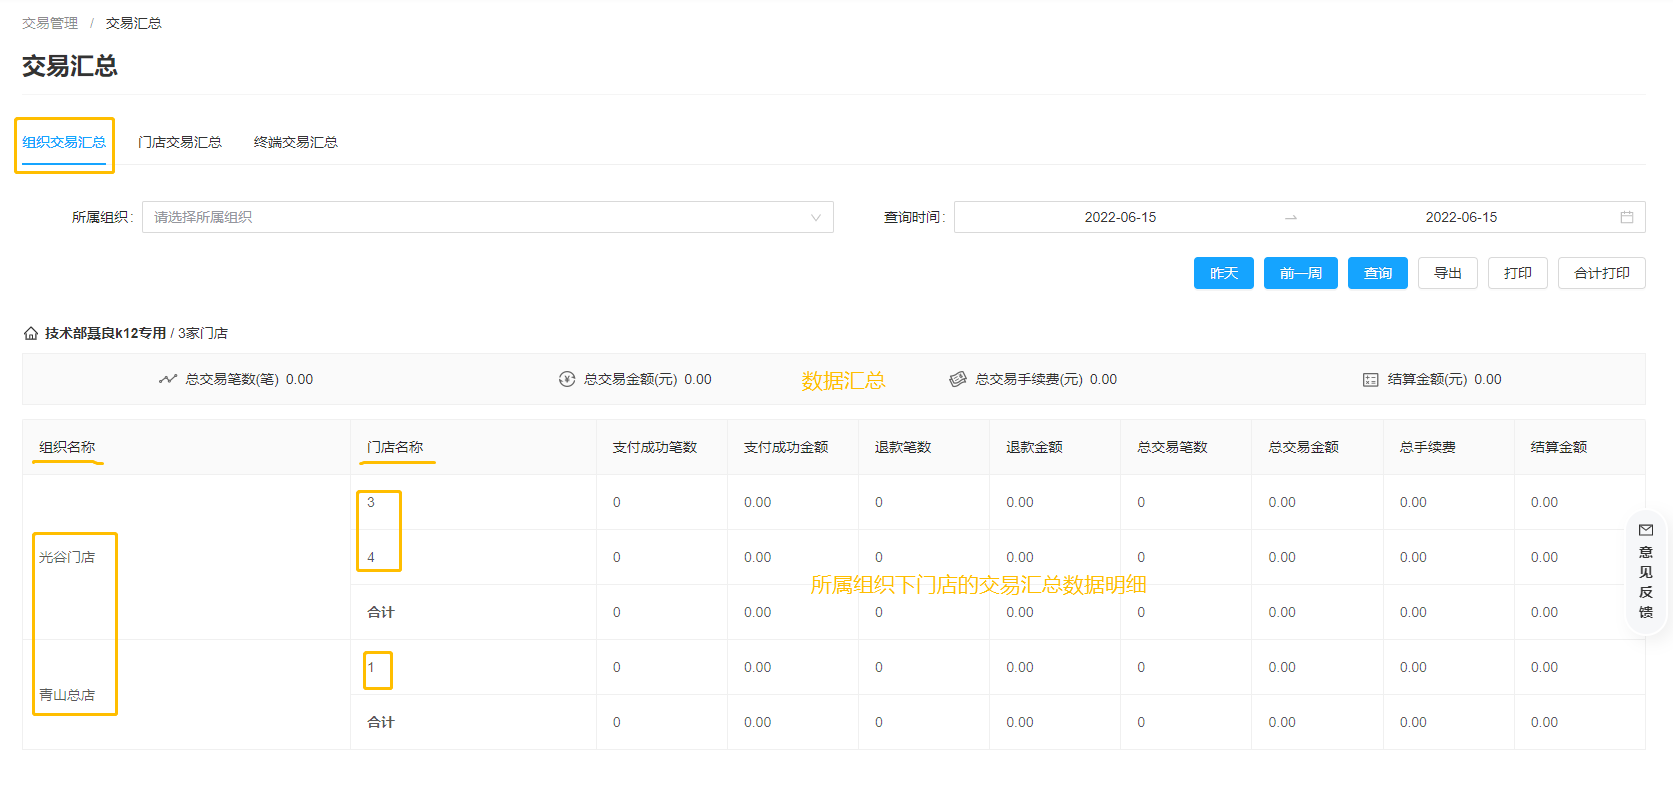This screenshot has width=1673, height=789.
Task: Click the ticket icon beside 总交易手续费
Action: point(958,379)
